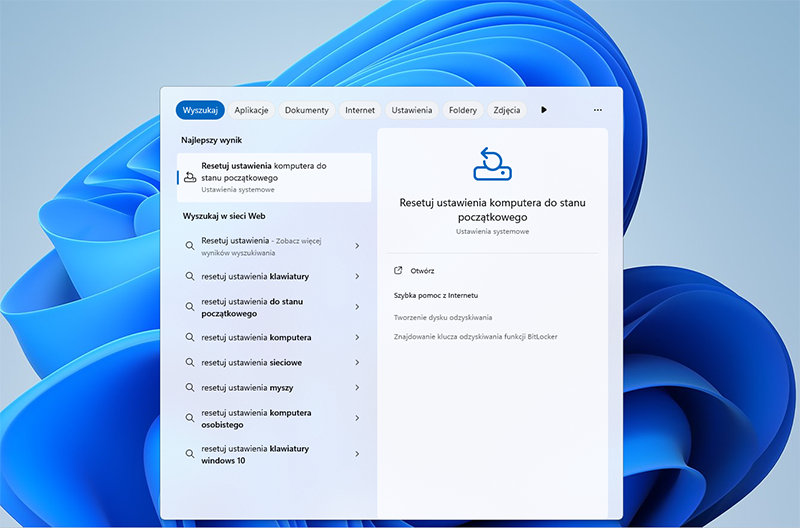Expand chevron for 'resetuj ustawienia klawiatury windows 10'
The height and width of the screenshot is (528, 800).
pos(357,454)
